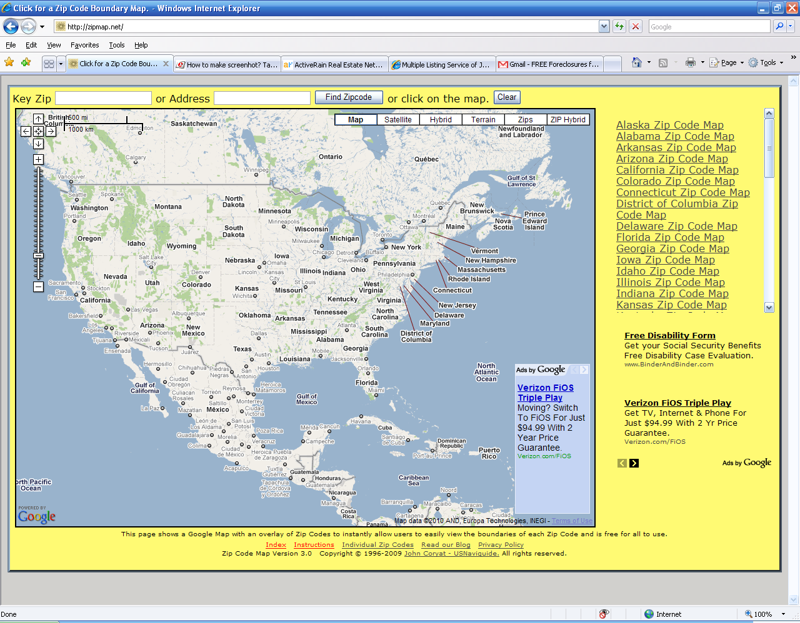The image size is (800, 623).
Task: Select the Map view type
Action: click(x=356, y=119)
